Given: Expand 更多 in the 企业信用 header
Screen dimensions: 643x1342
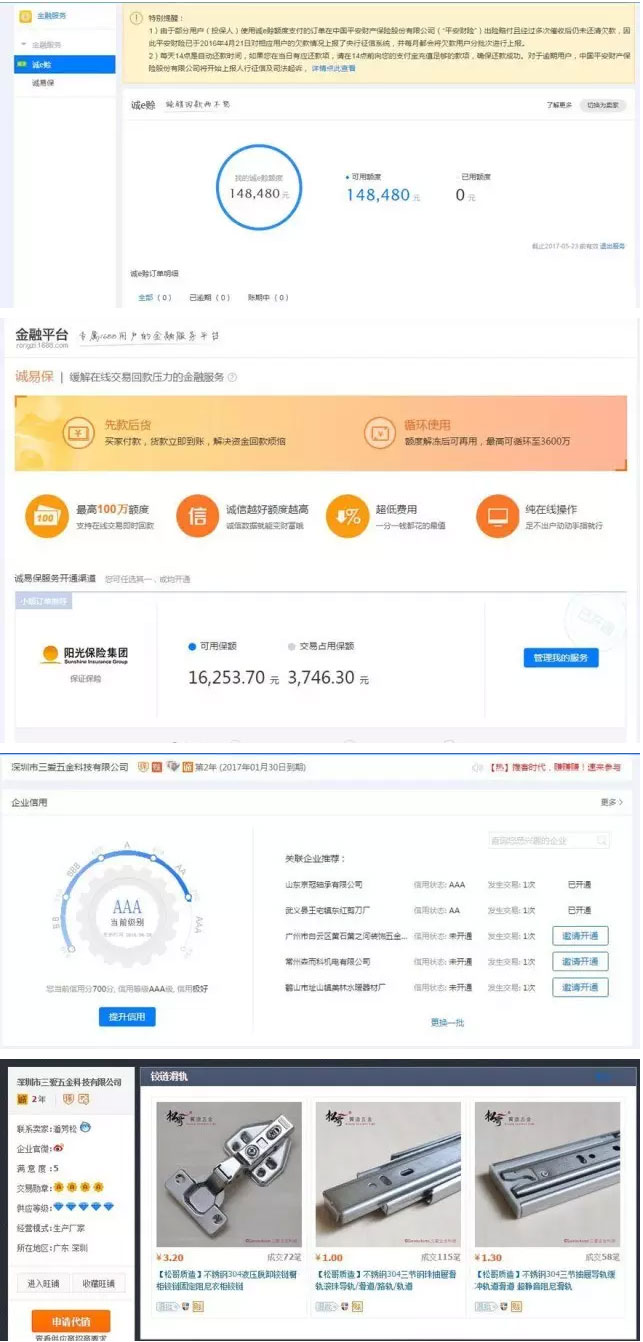Looking at the screenshot, I should [x=612, y=802].
